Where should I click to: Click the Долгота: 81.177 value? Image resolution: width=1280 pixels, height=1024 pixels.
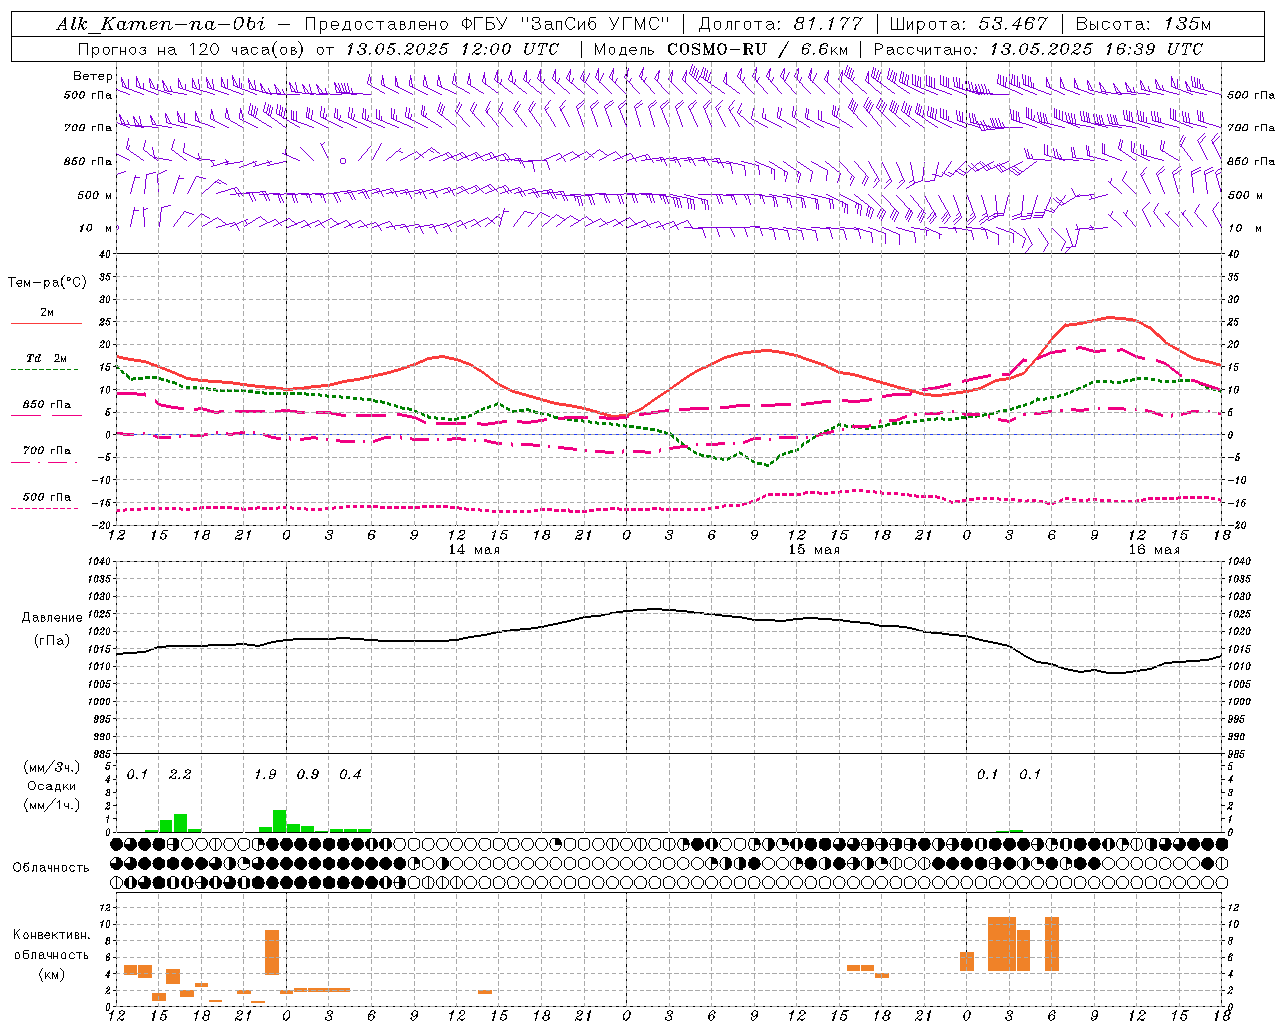pyautogui.click(x=780, y=24)
